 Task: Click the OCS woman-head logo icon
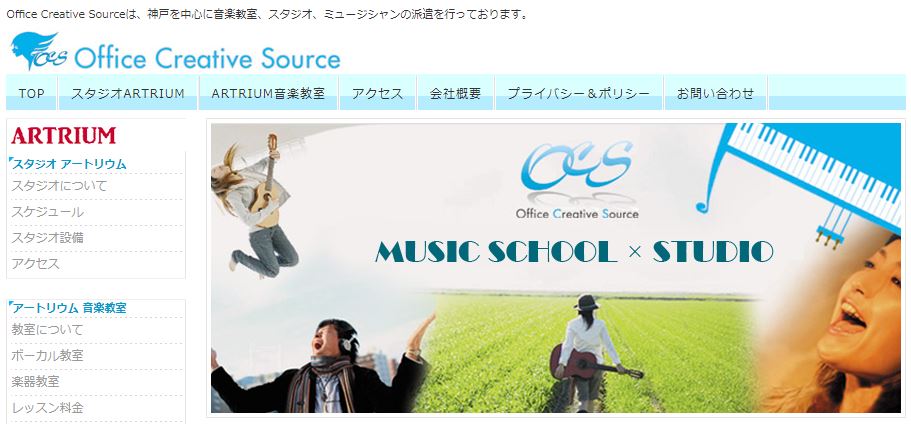point(39,51)
